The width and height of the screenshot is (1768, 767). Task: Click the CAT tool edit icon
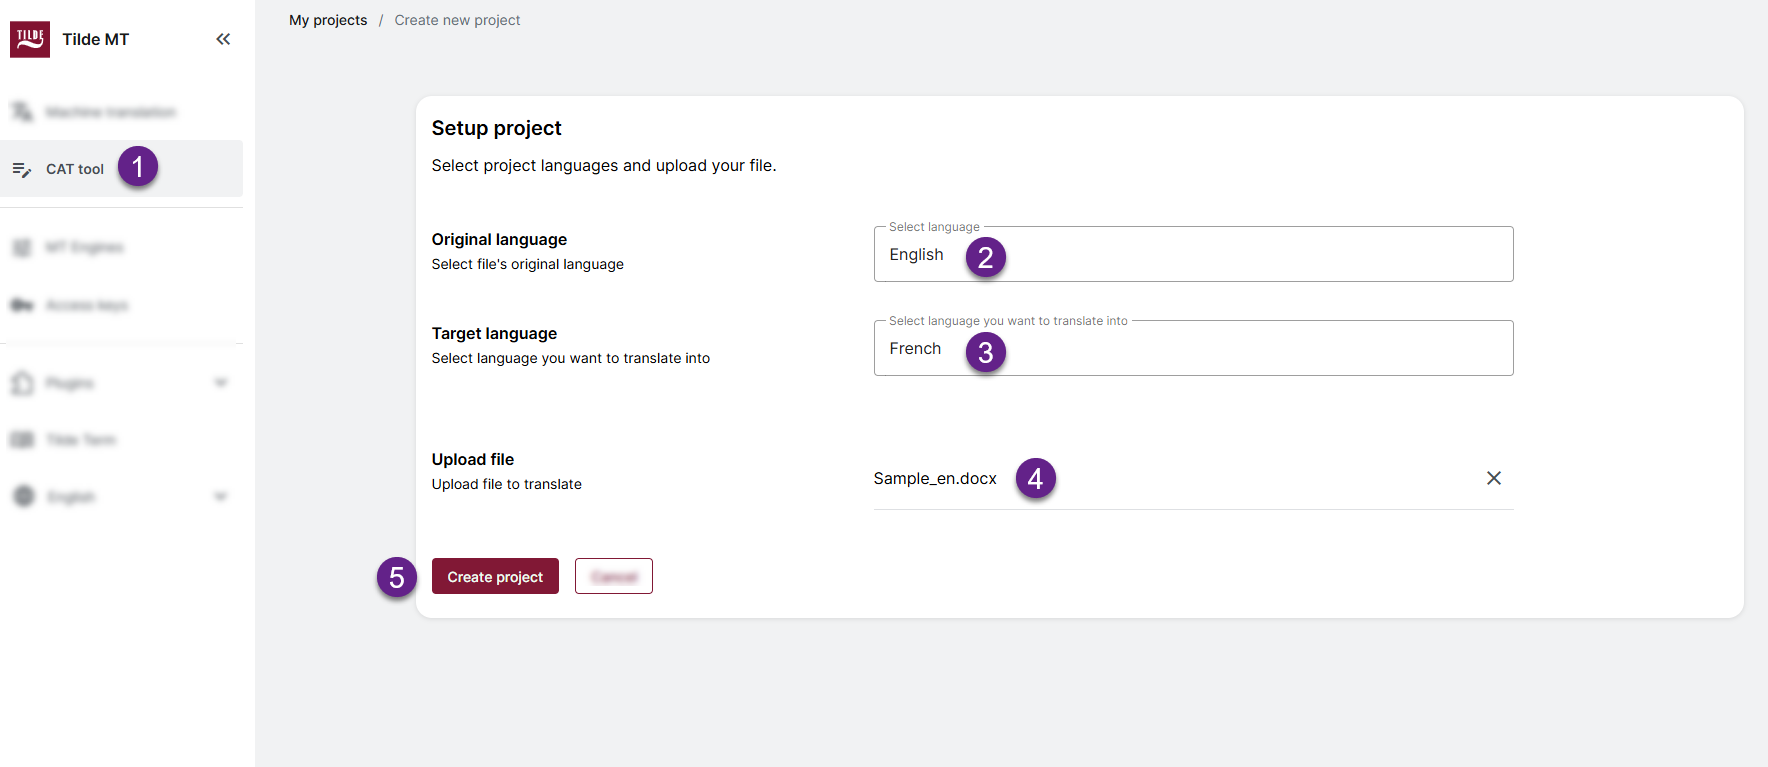click(x=22, y=169)
